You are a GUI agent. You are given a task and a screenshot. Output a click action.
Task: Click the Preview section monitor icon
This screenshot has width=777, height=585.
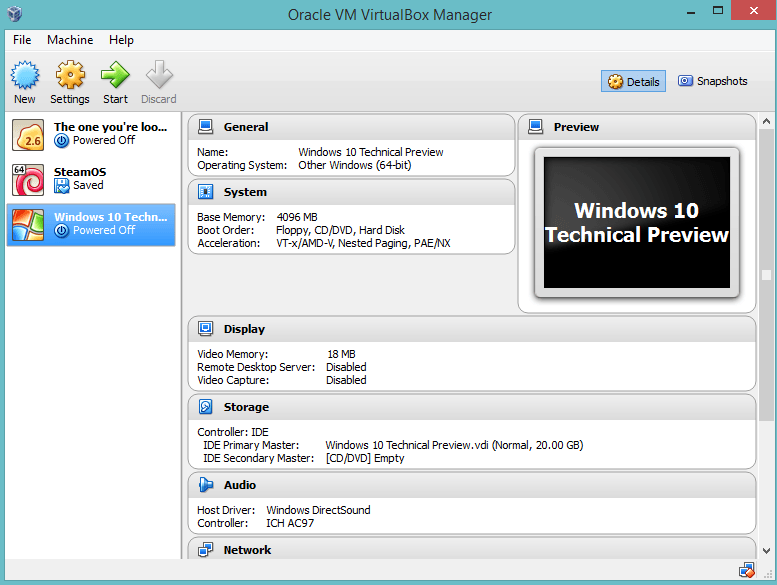pos(536,127)
